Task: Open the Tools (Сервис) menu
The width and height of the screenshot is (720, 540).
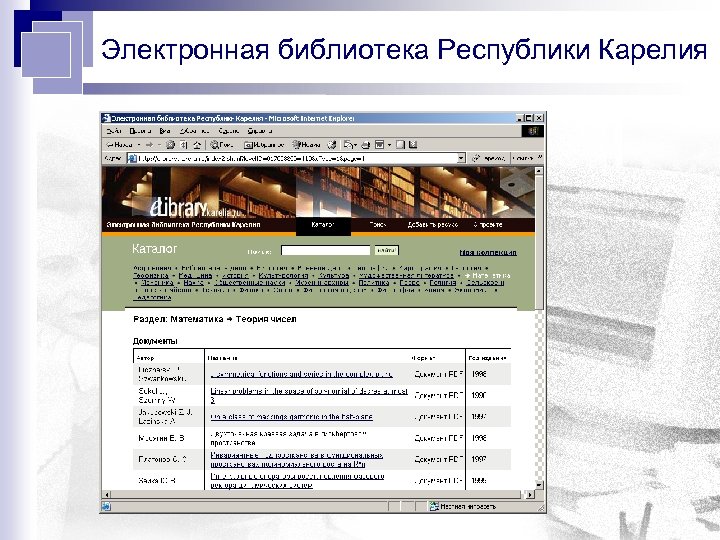Action: [x=228, y=131]
